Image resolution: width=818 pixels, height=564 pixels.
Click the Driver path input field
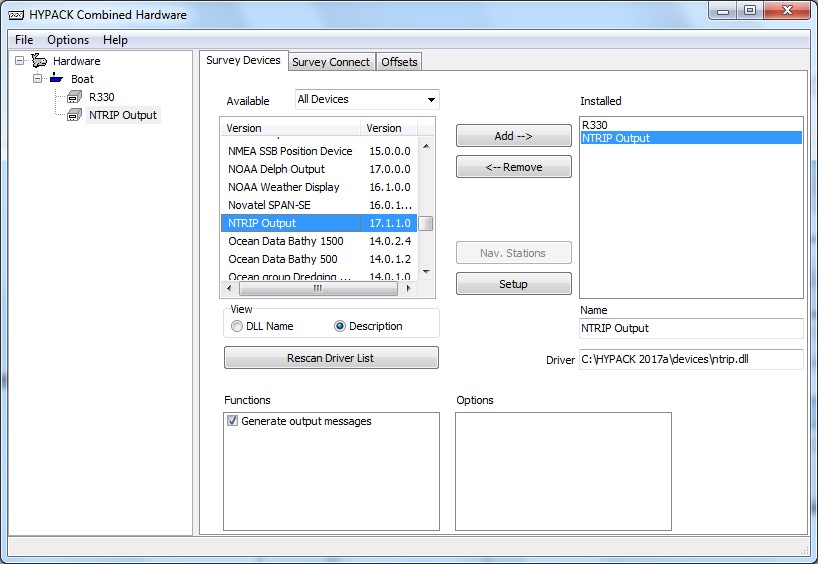tap(691, 359)
